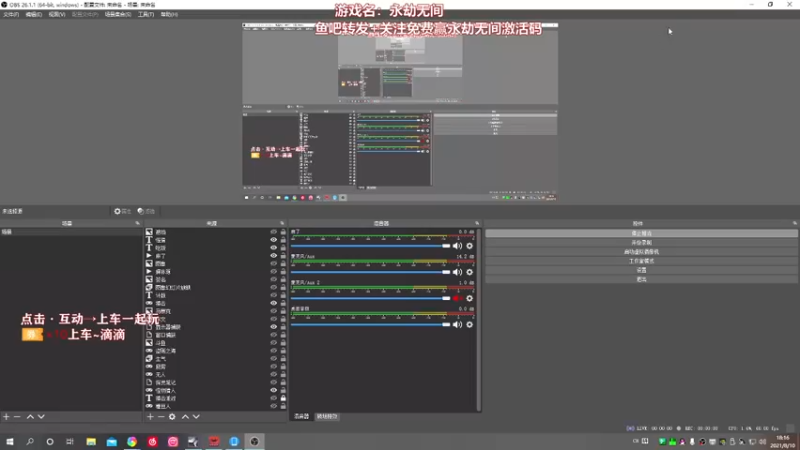Image resolution: width=800 pixels, height=450 pixels.
Task: Click the 开始录制 button
Action: [x=641, y=242]
